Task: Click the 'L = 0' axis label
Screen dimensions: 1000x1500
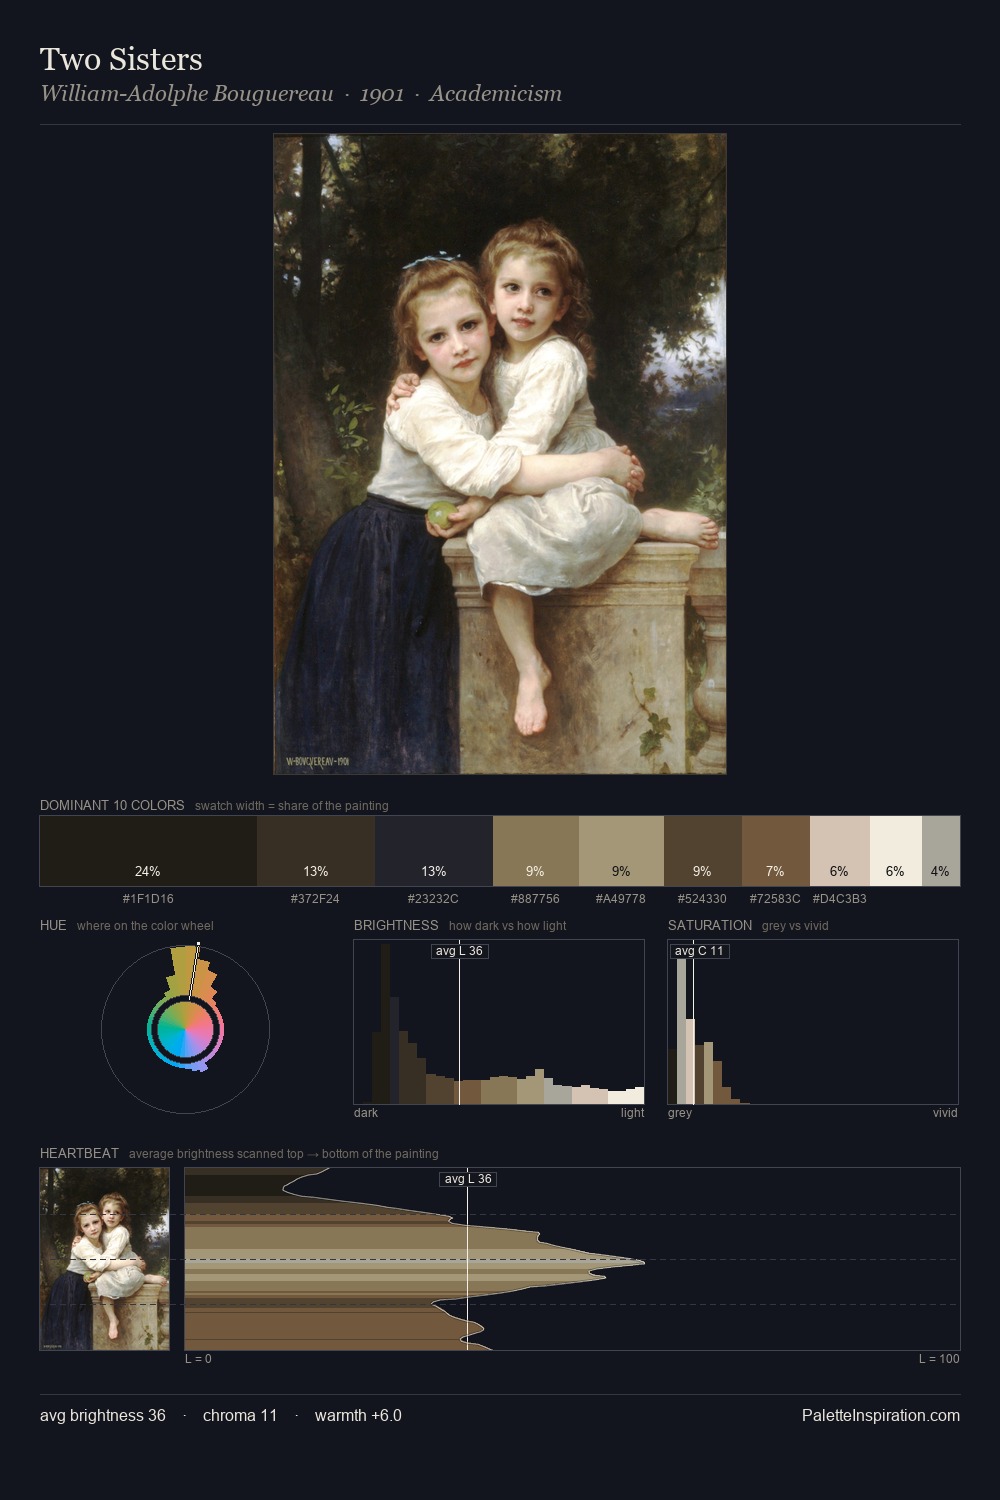Action: 198,1359
